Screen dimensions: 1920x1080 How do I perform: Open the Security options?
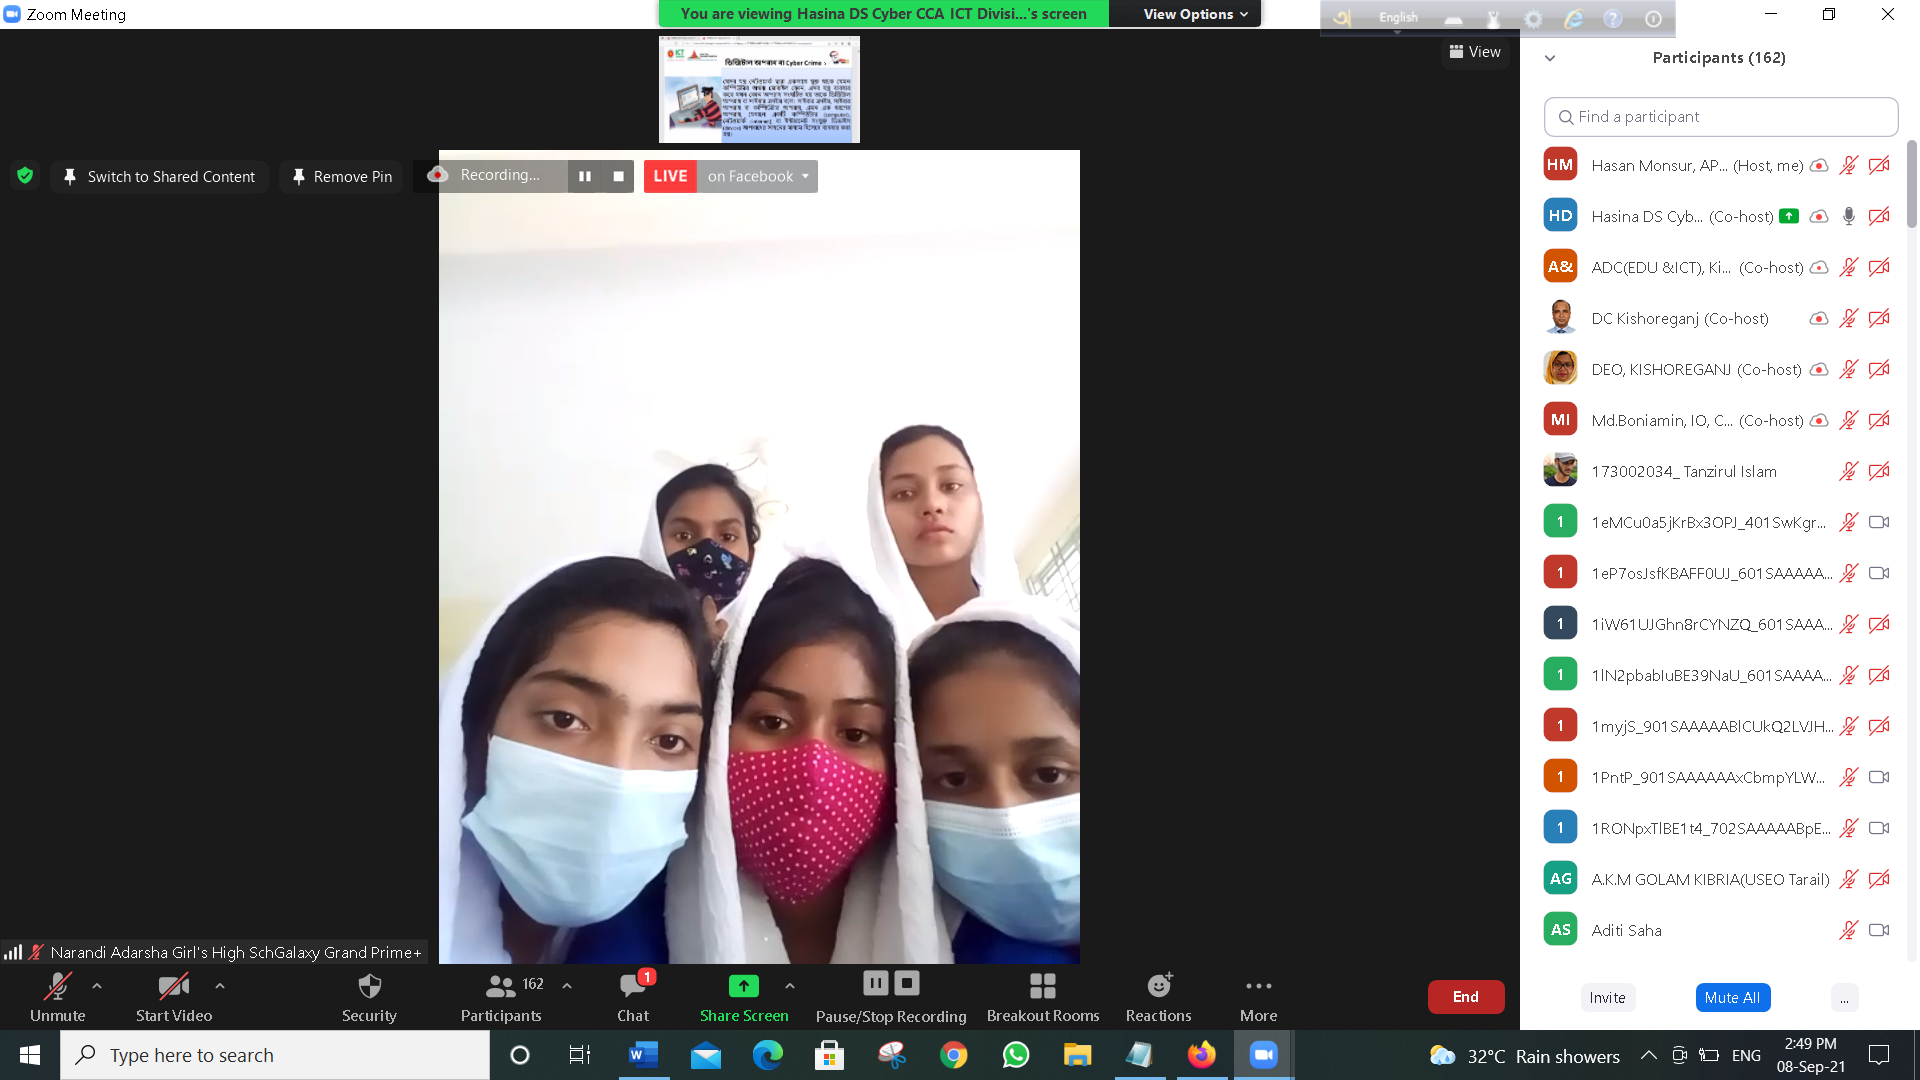[x=369, y=997]
